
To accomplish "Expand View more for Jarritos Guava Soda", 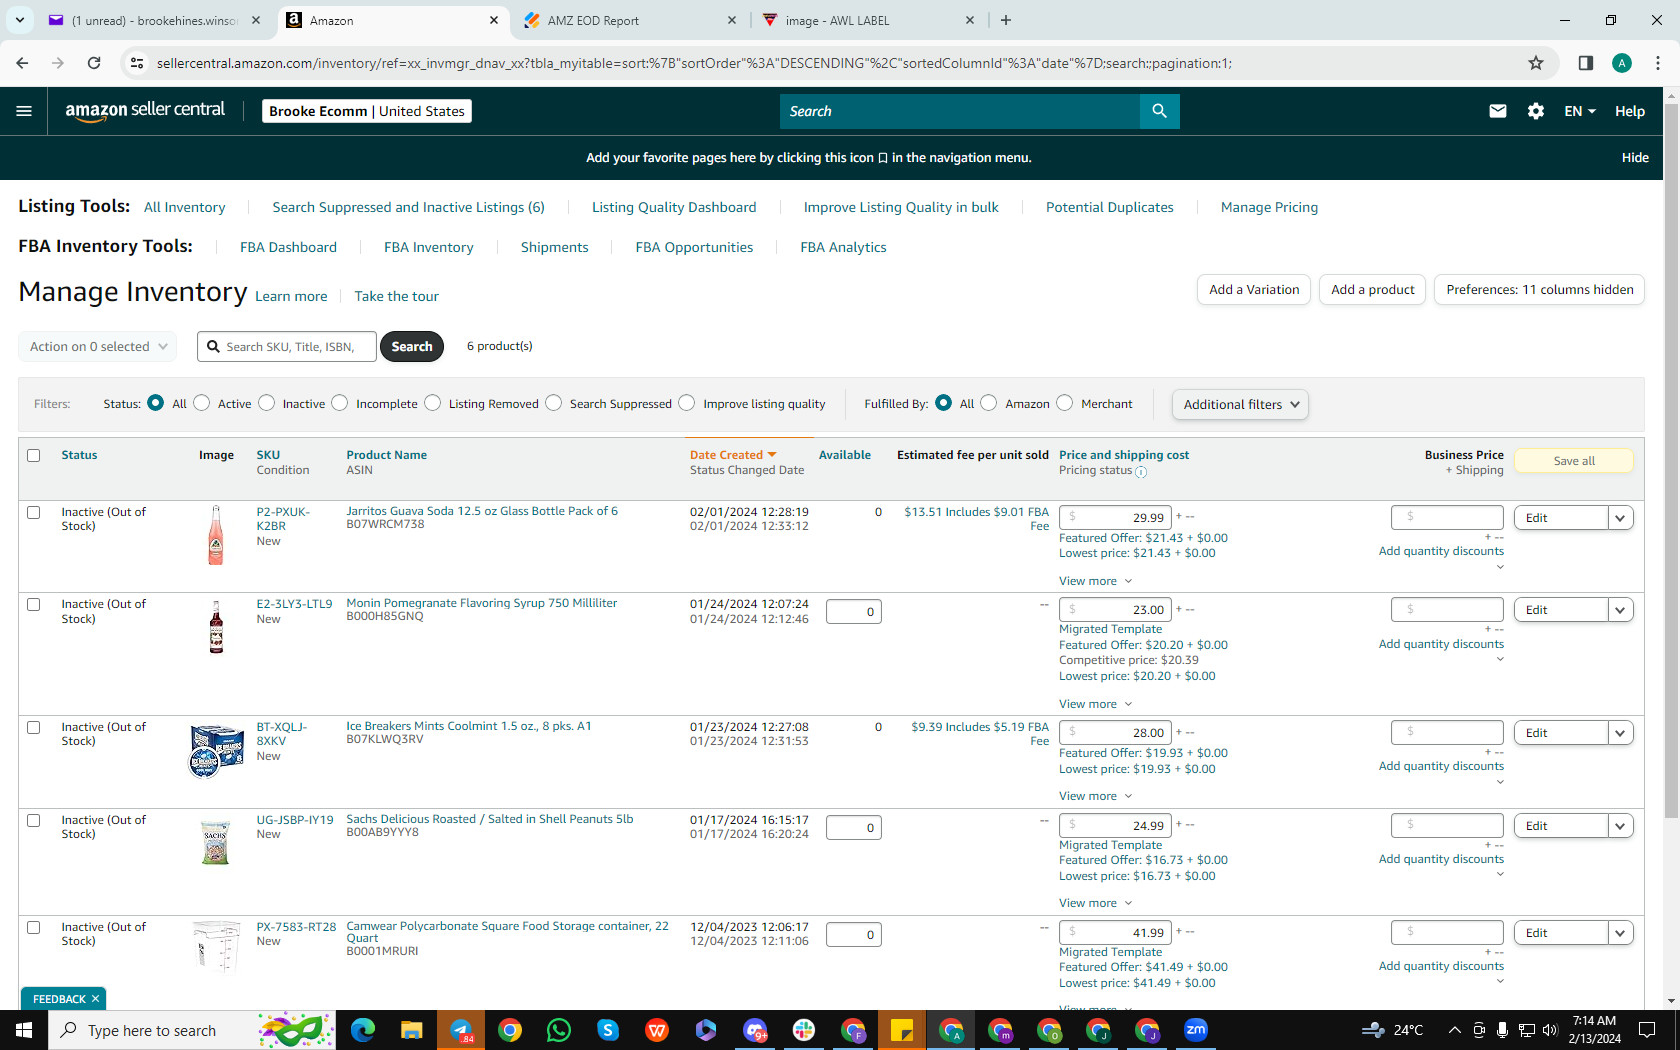I will pos(1096,581).
